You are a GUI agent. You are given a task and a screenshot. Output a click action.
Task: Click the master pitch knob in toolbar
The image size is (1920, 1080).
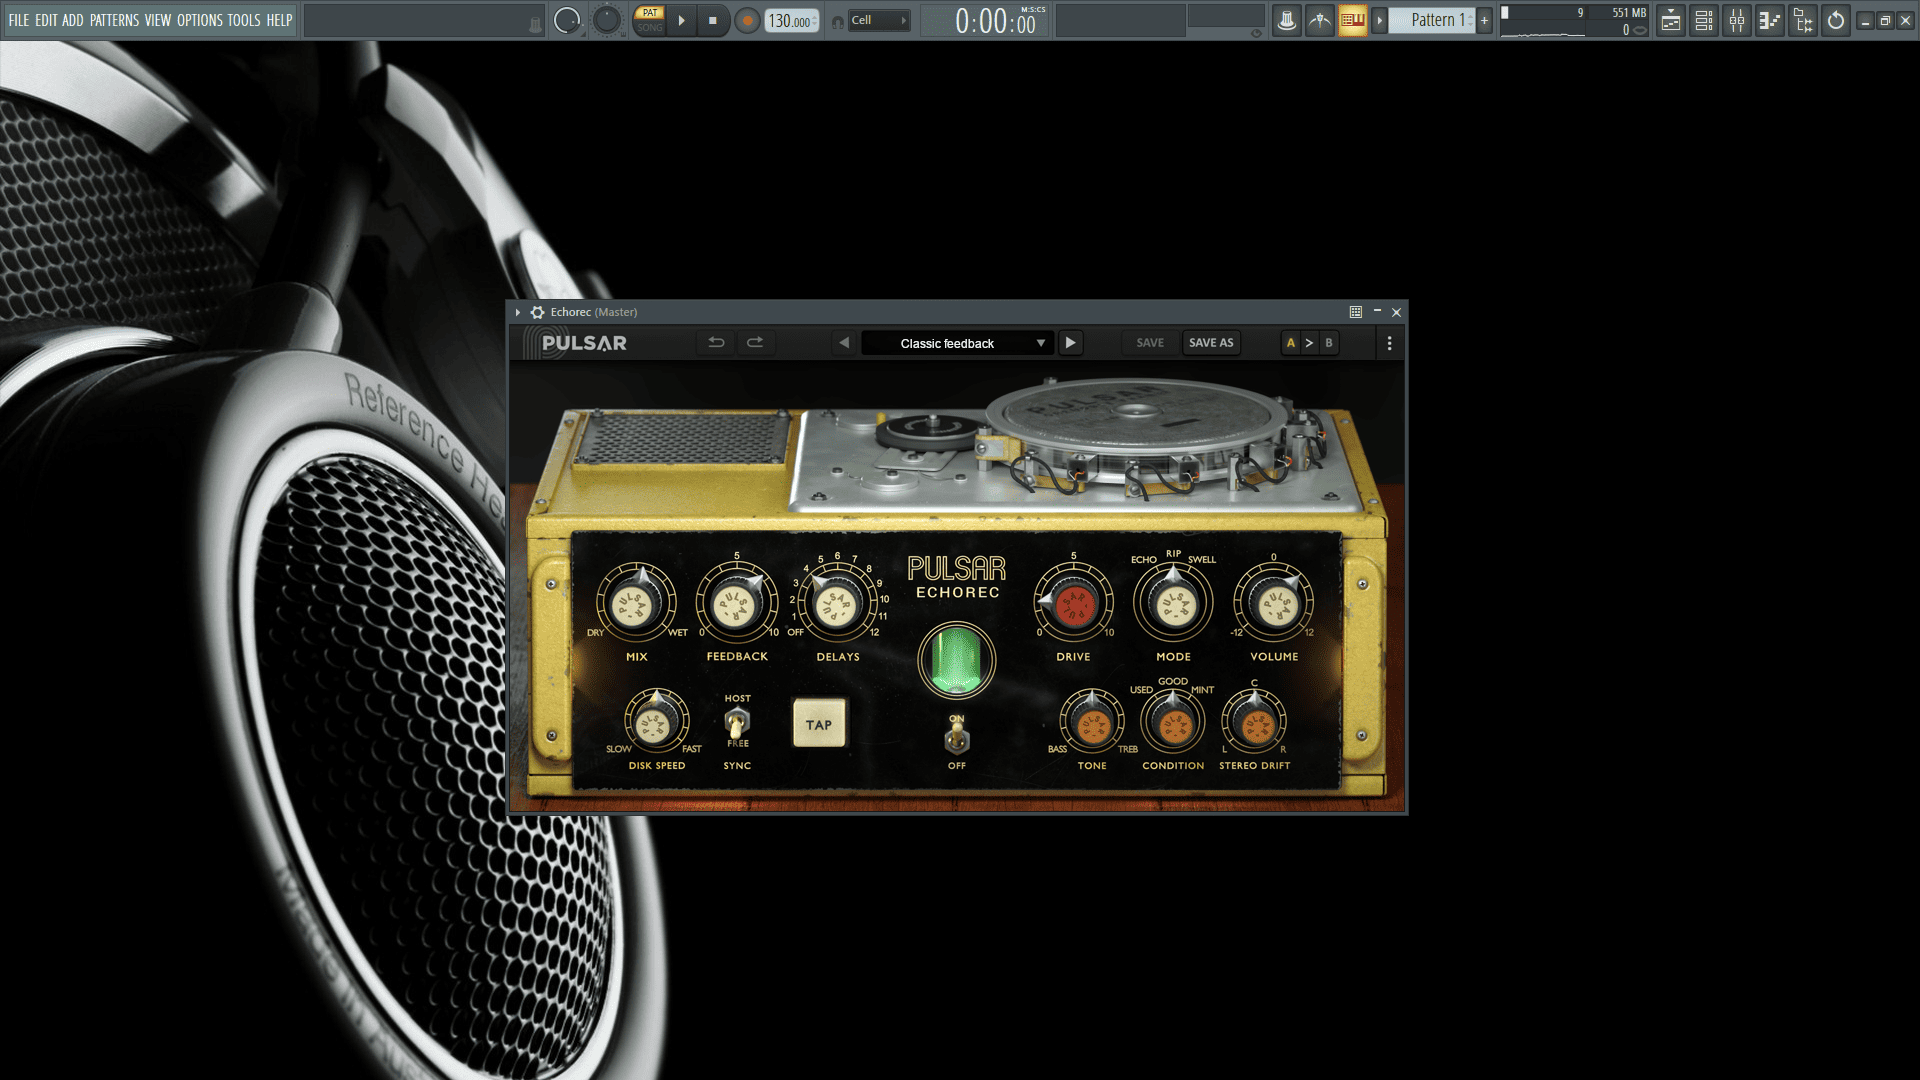[x=606, y=20]
